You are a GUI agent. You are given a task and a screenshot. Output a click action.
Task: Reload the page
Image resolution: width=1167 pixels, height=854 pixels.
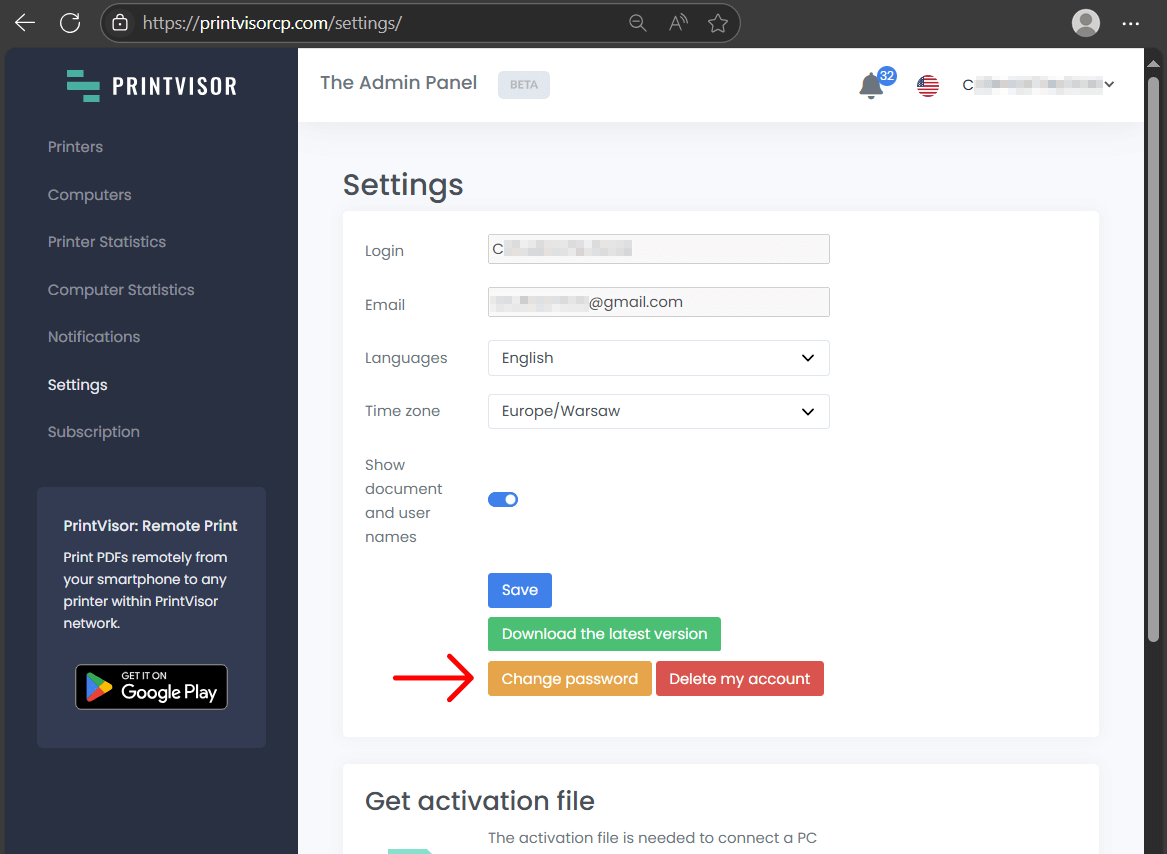[69, 22]
